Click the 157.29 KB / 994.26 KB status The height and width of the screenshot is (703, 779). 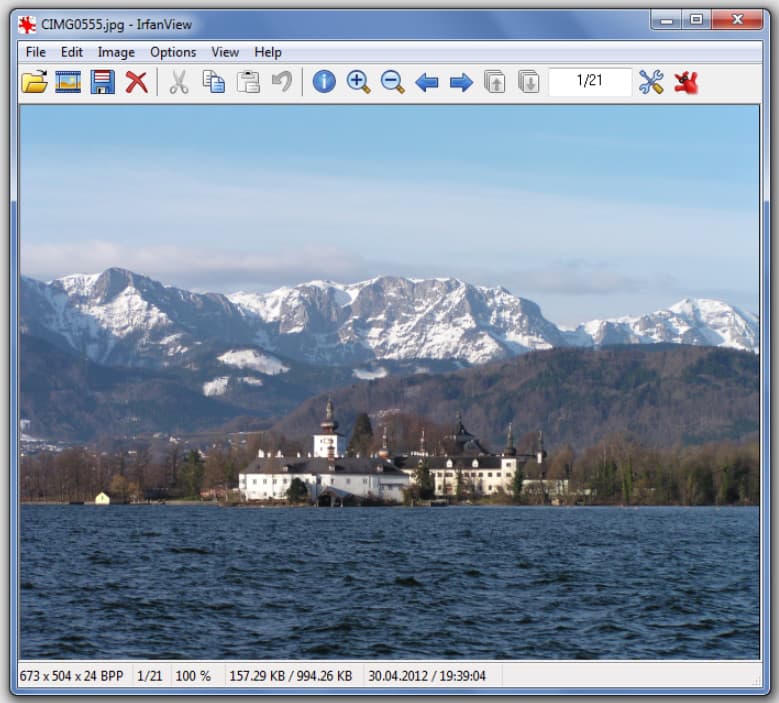291,676
